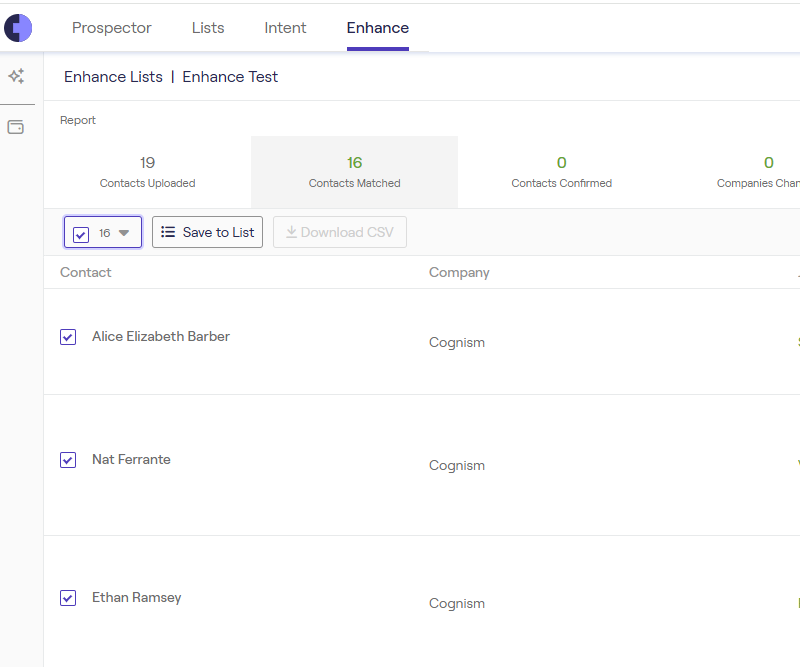Select the Enhance tab

378,28
